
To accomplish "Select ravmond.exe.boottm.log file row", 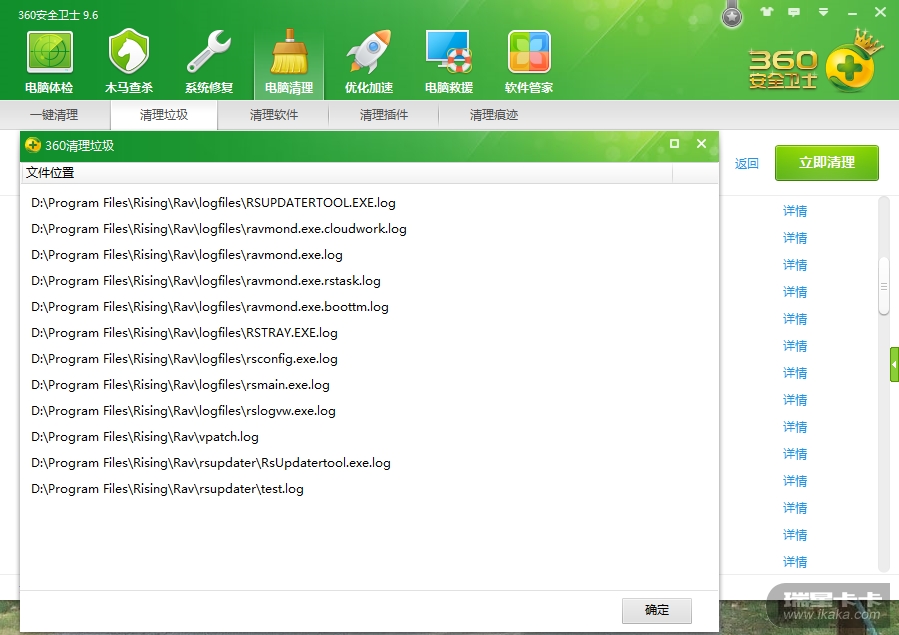I will coord(210,307).
